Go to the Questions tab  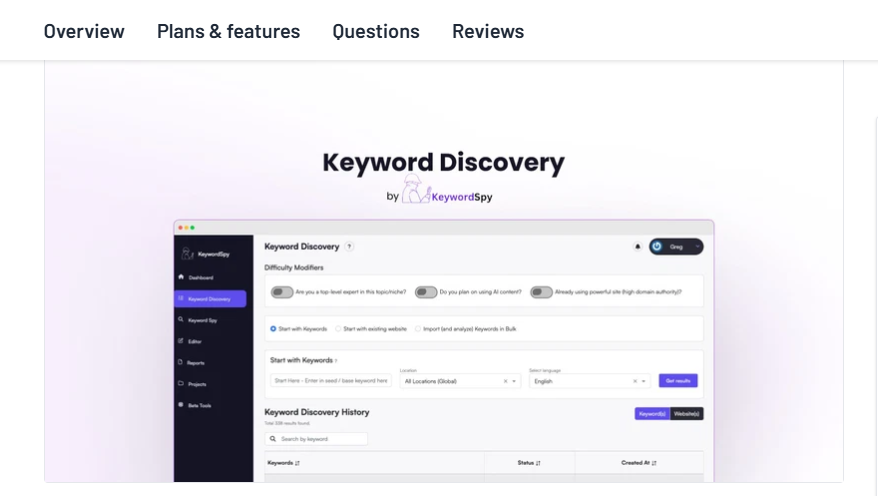376,31
